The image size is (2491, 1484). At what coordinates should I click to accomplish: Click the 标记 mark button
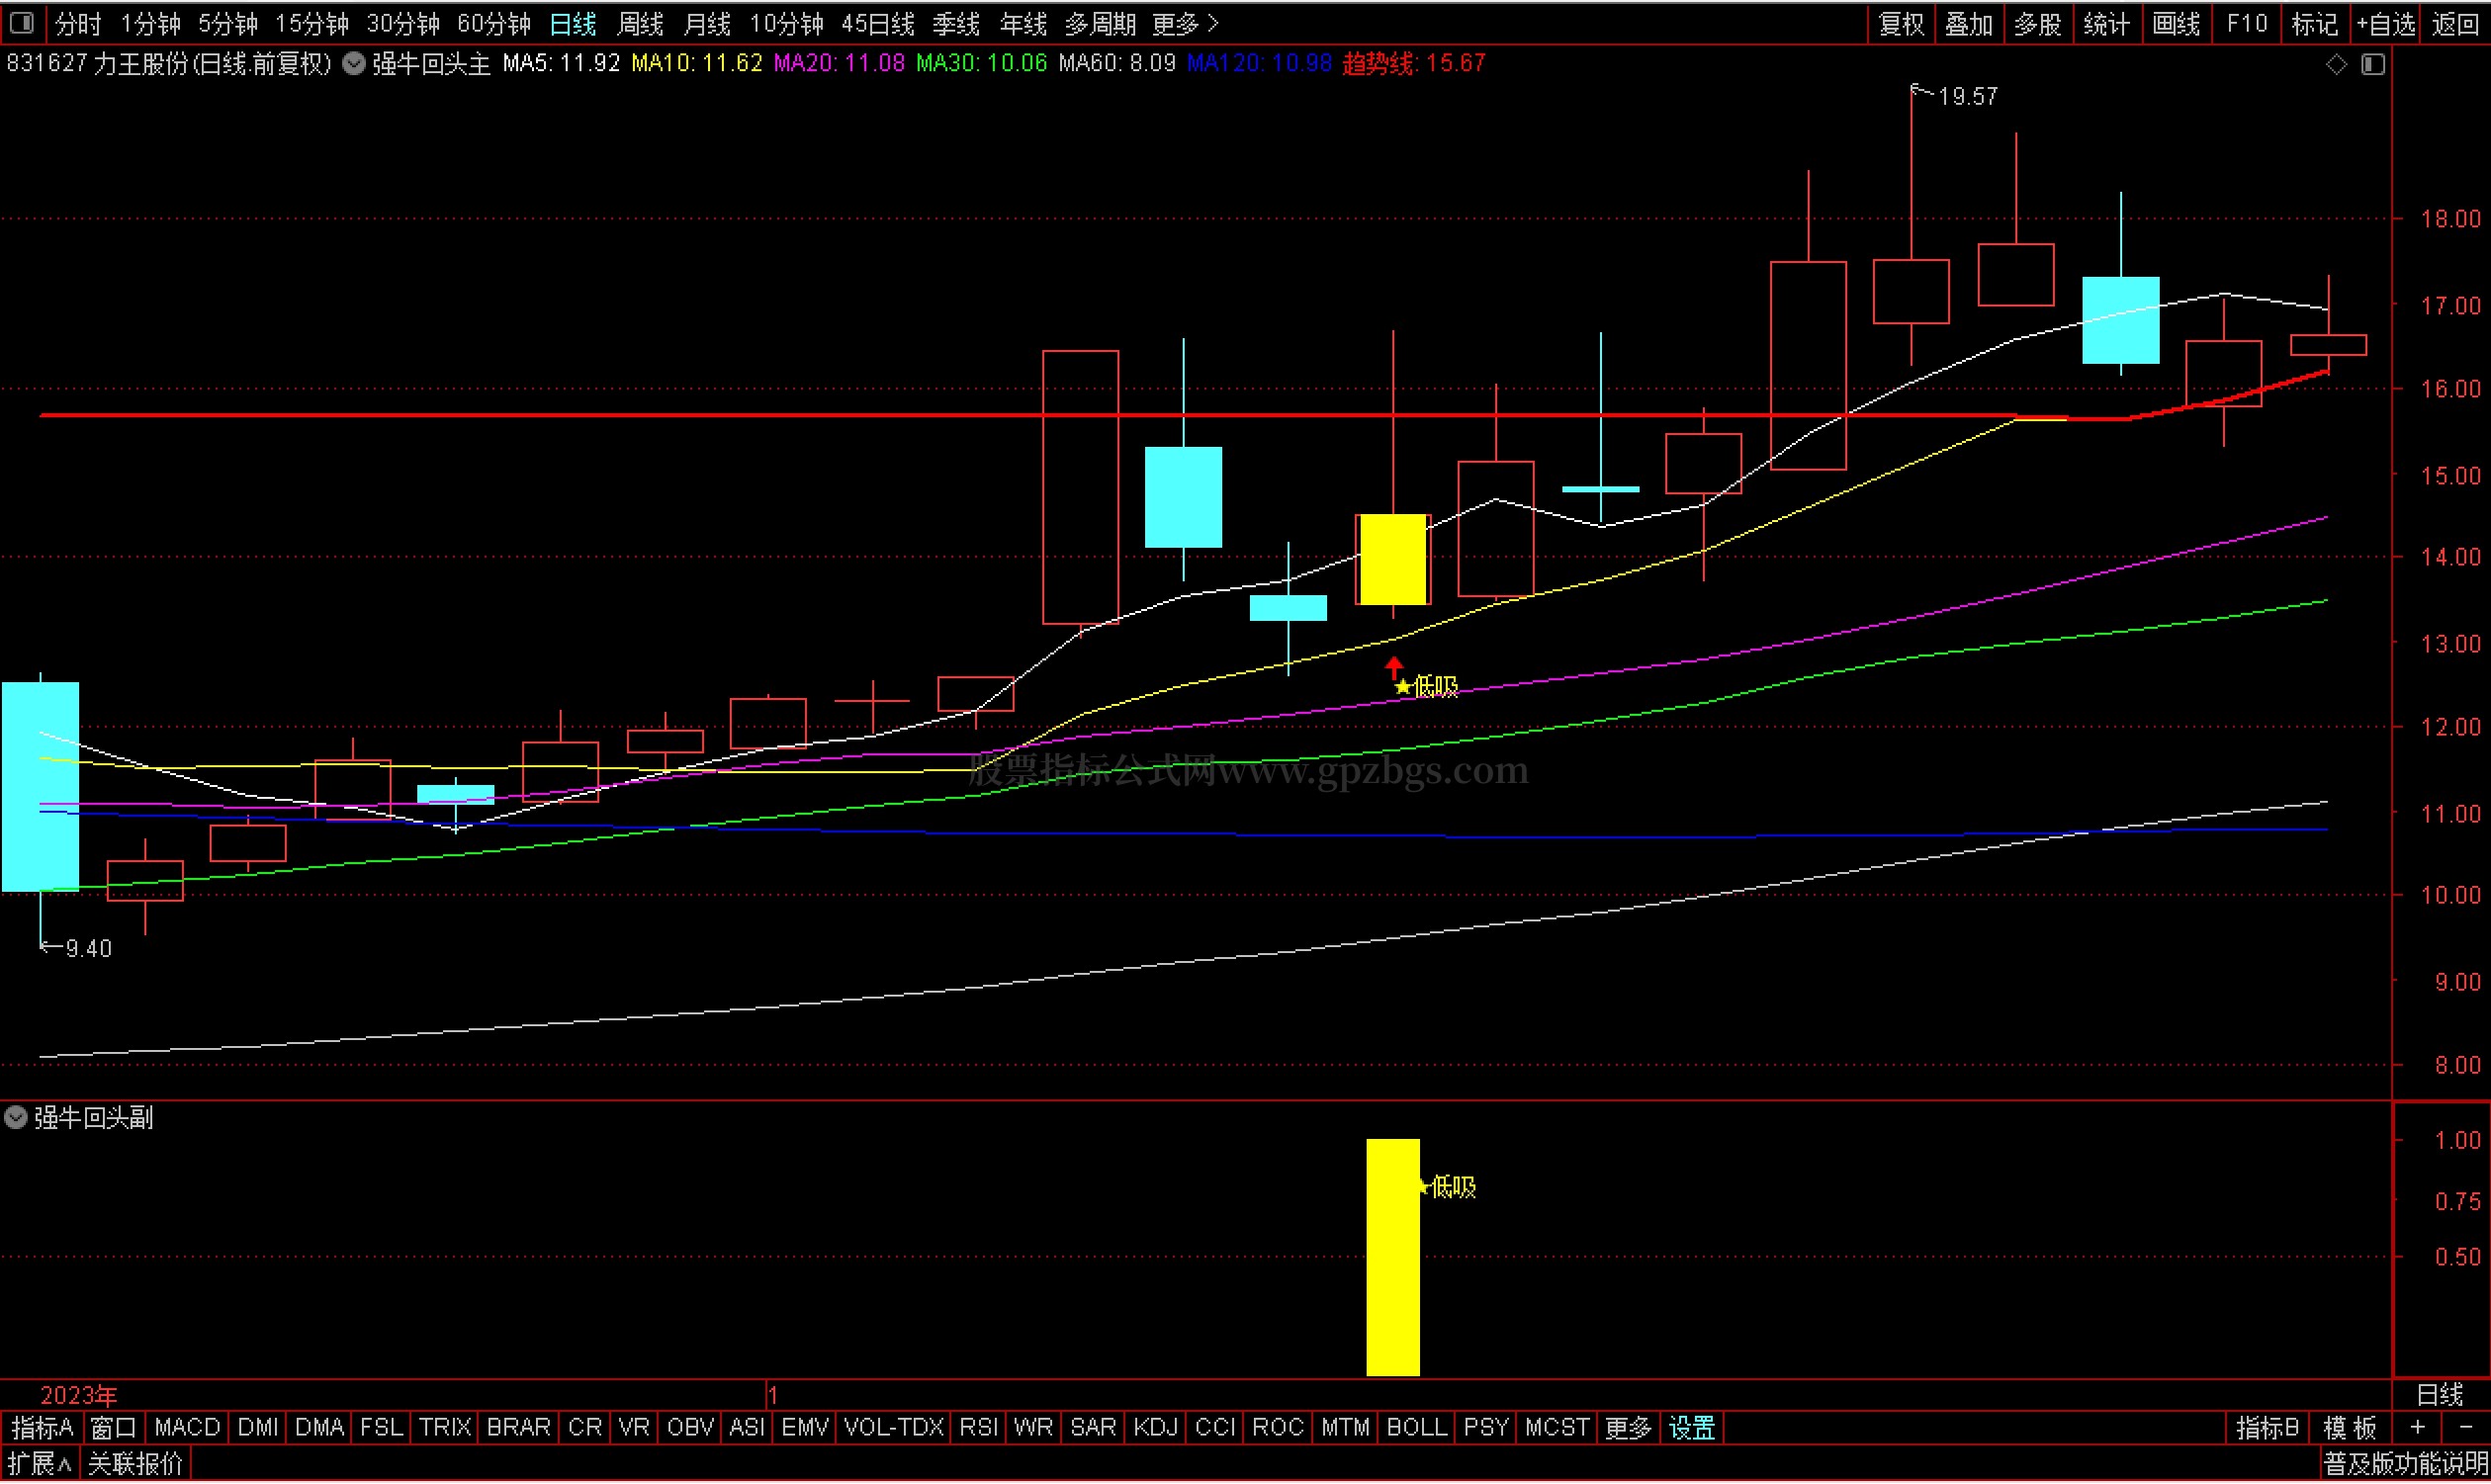2314,23
